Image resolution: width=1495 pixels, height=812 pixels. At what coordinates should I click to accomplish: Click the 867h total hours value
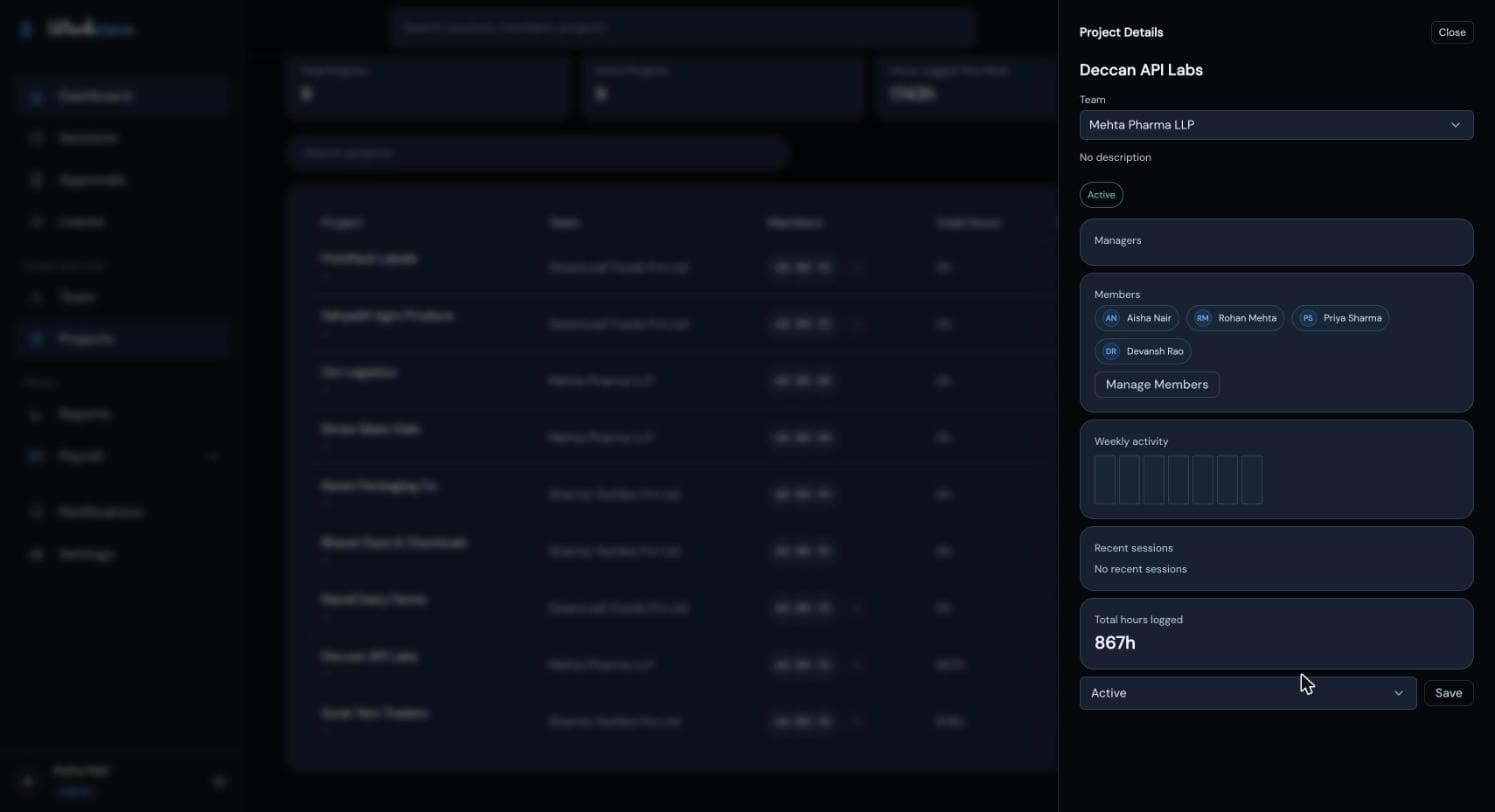pyautogui.click(x=1115, y=643)
